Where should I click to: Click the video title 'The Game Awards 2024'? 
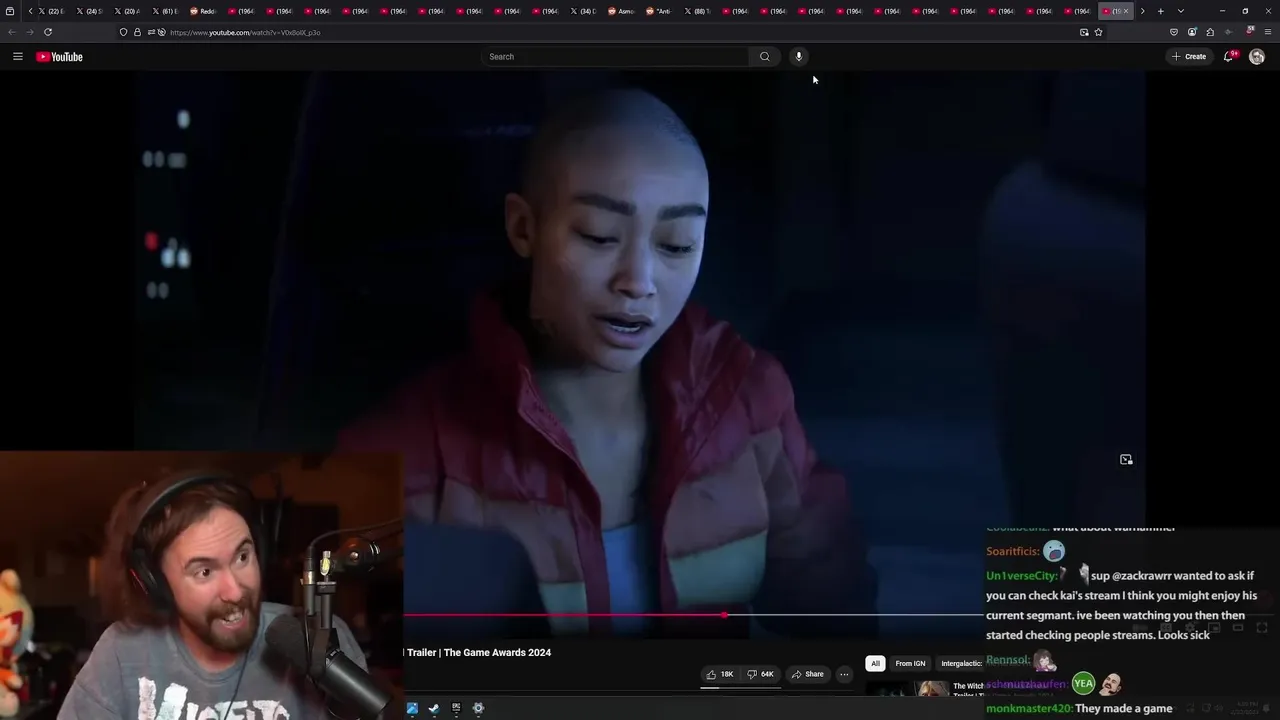pyautogui.click(x=497, y=653)
